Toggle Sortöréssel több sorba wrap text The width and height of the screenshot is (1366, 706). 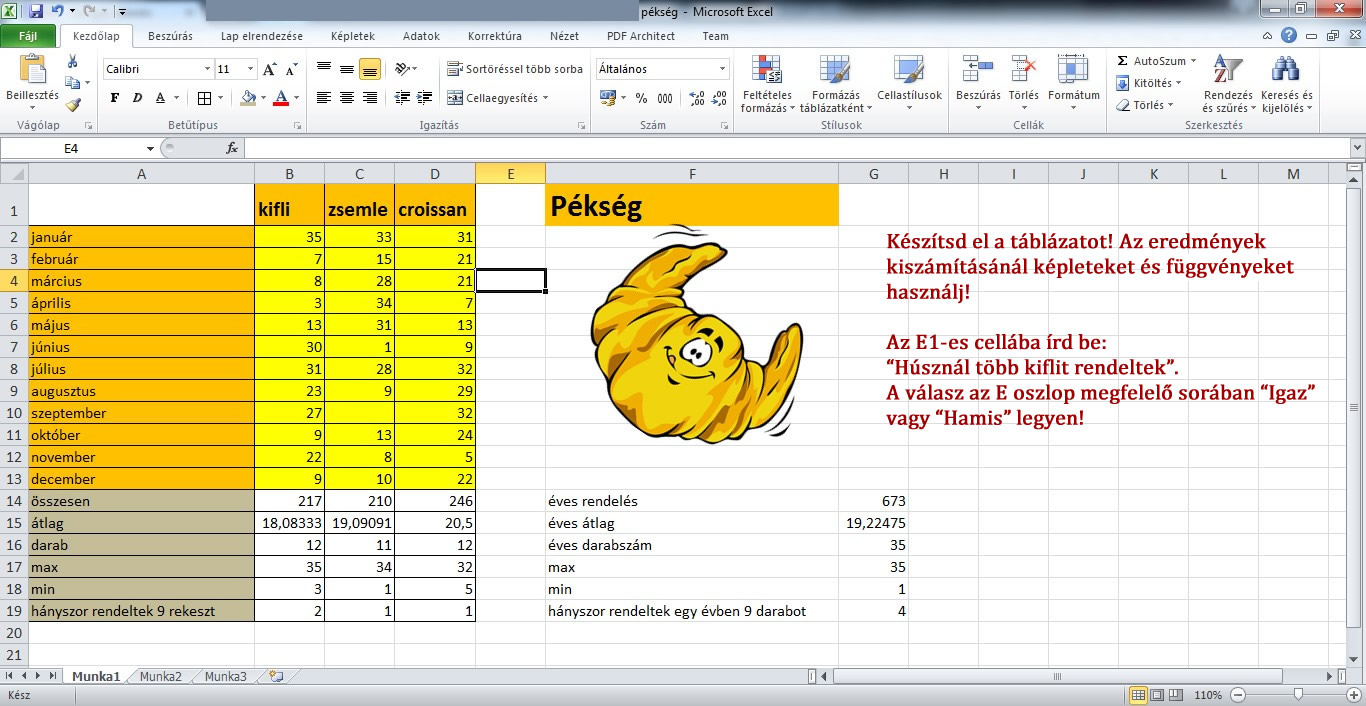(515, 69)
